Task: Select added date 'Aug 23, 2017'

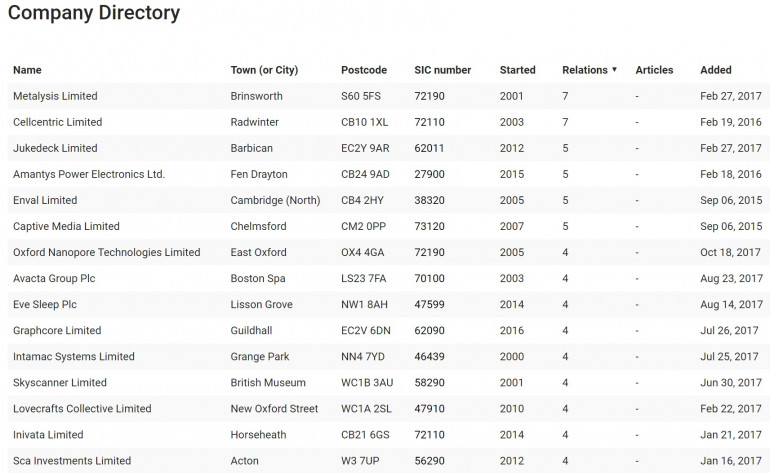Action: click(x=731, y=278)
